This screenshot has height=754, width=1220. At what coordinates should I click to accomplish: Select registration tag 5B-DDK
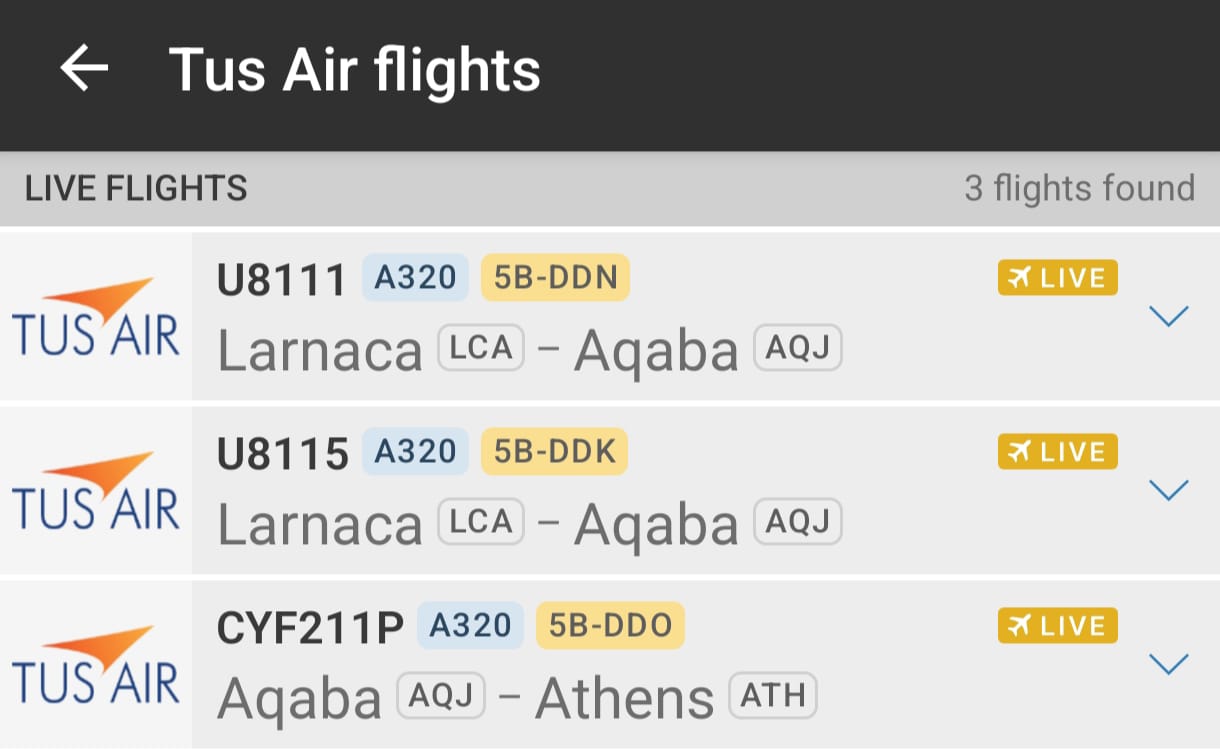coord(555,452)
